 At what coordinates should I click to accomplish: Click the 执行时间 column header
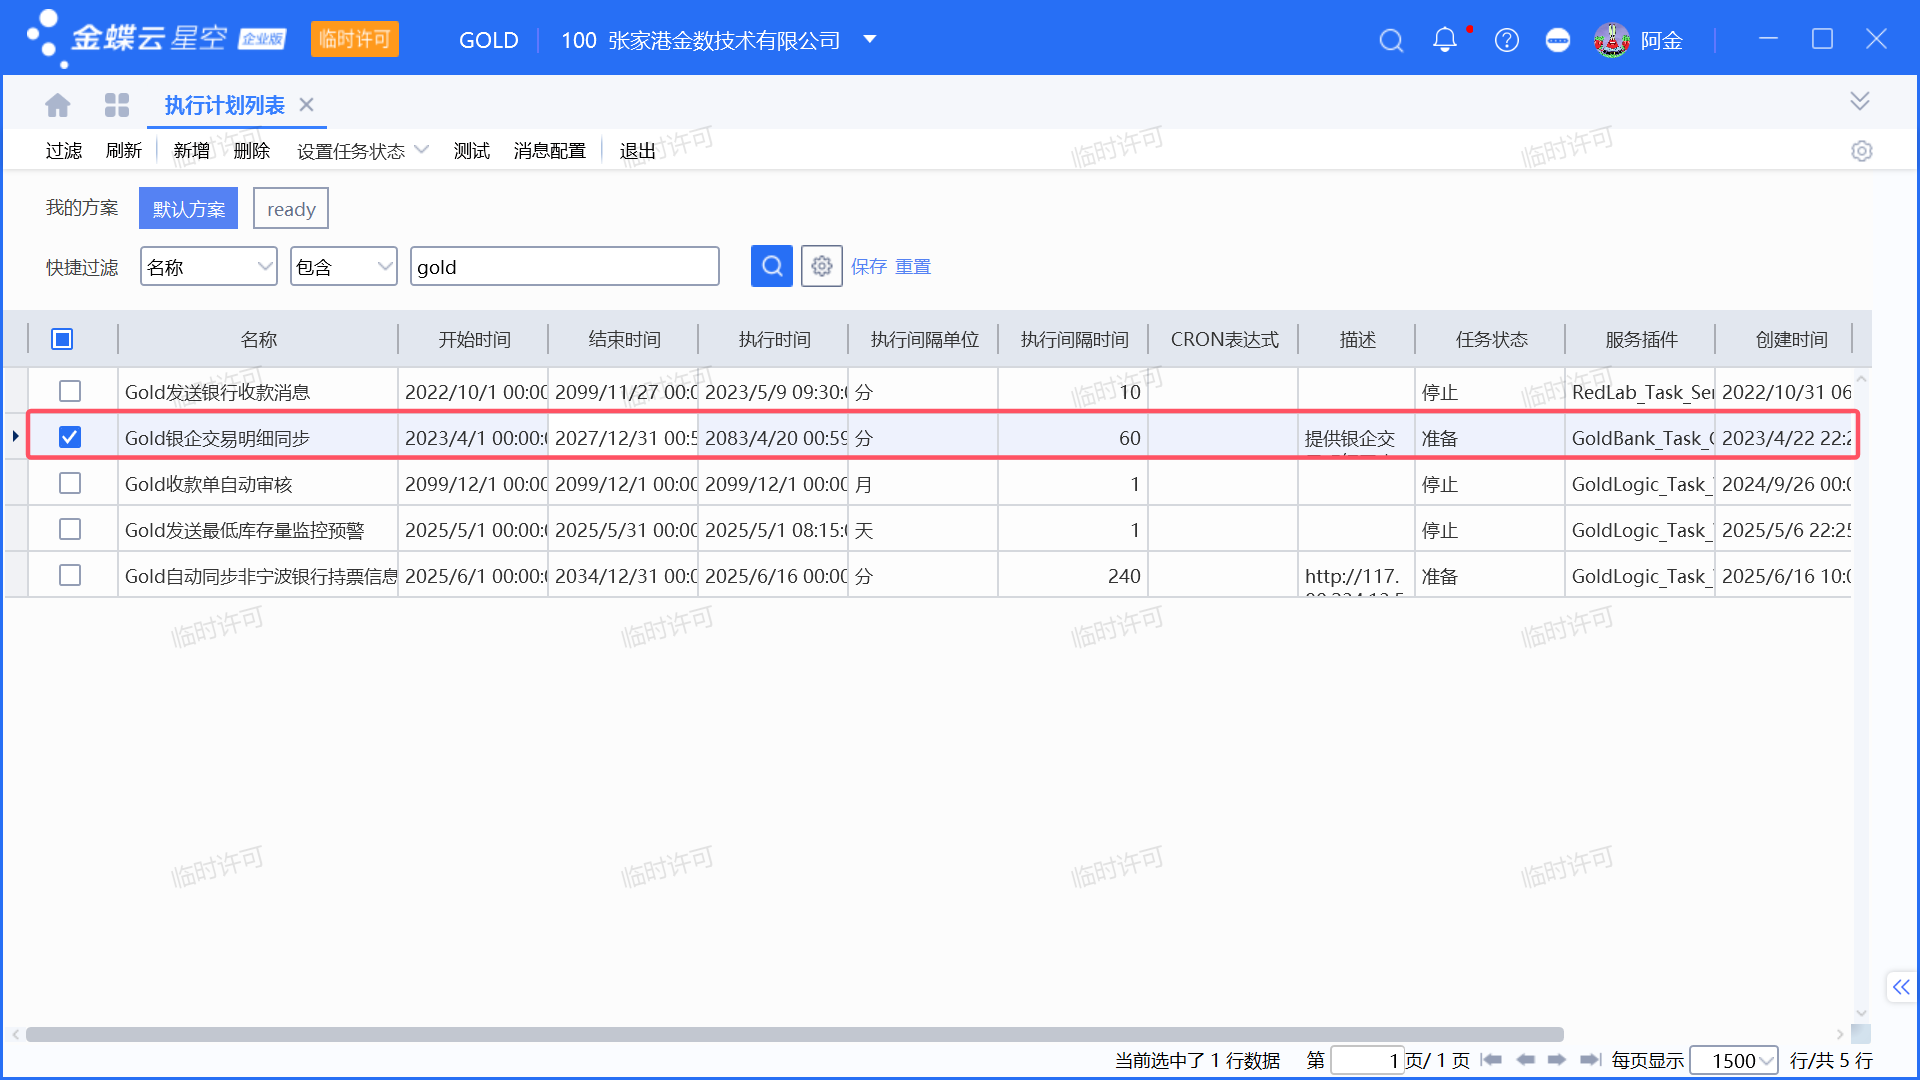click(774, 339)
